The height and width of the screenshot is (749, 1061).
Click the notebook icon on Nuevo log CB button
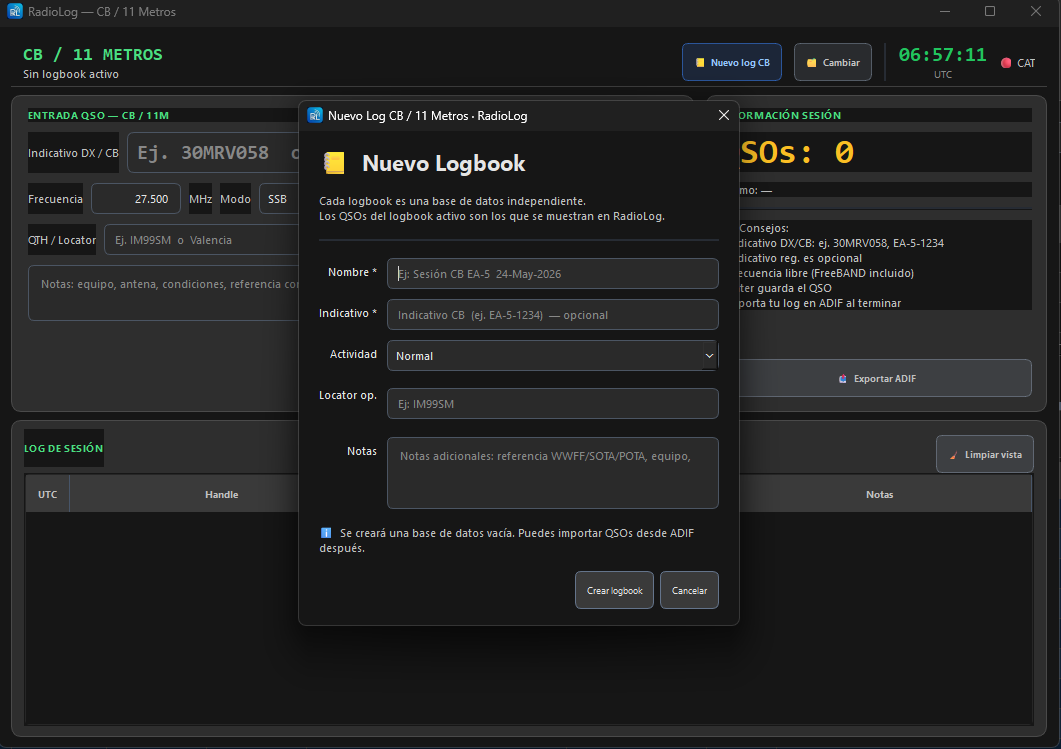click(700, 62)
